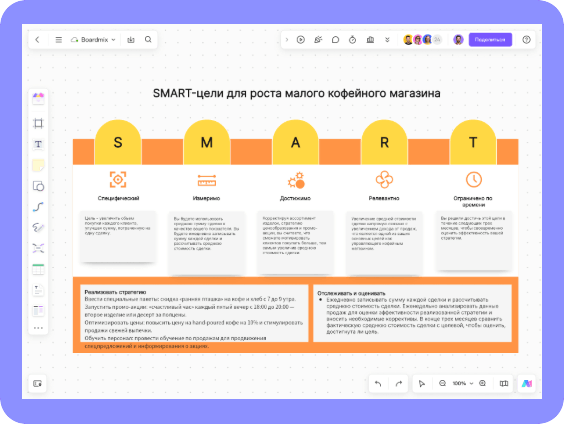The image size is (564, 424).
Task: Click the back arrow in top toolbar
Action: (37, 40)
